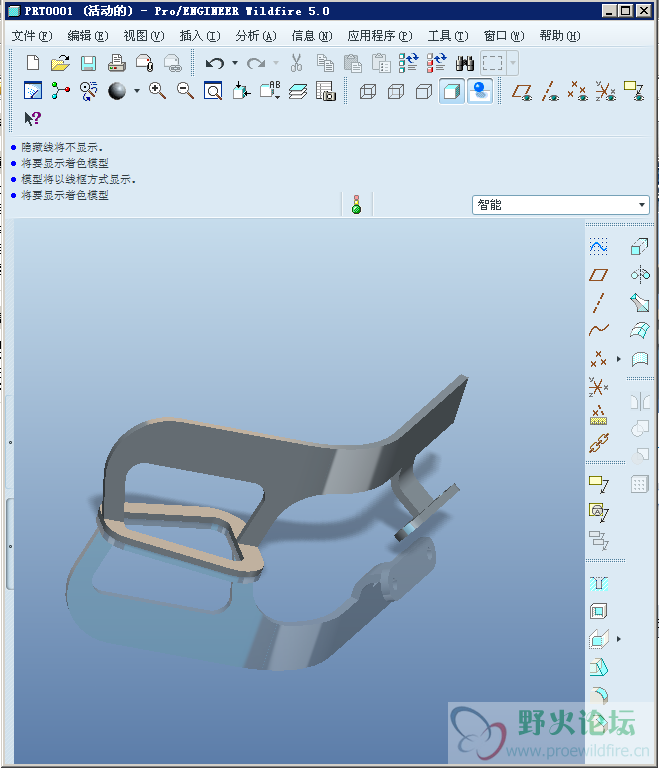659x769 pixels.
Task: Click the Repaint screen icon
Action: [x=33, y=91]
